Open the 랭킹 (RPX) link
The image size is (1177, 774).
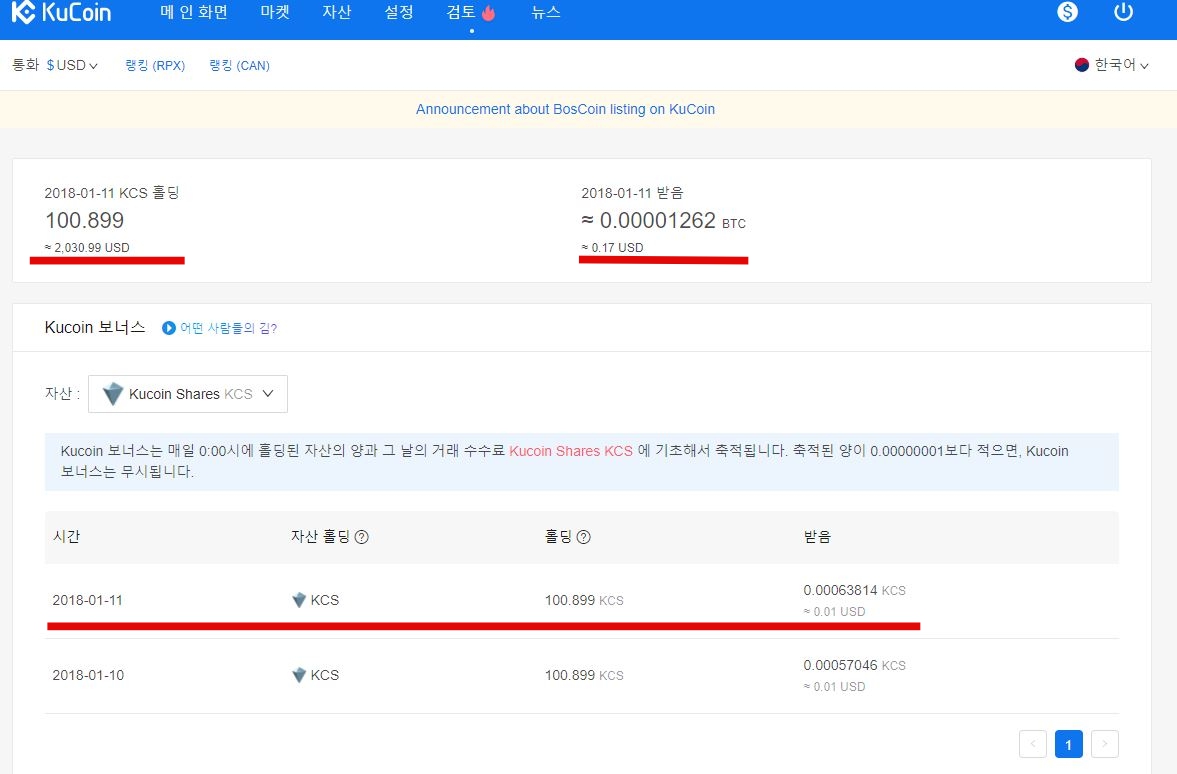point(155,65)
